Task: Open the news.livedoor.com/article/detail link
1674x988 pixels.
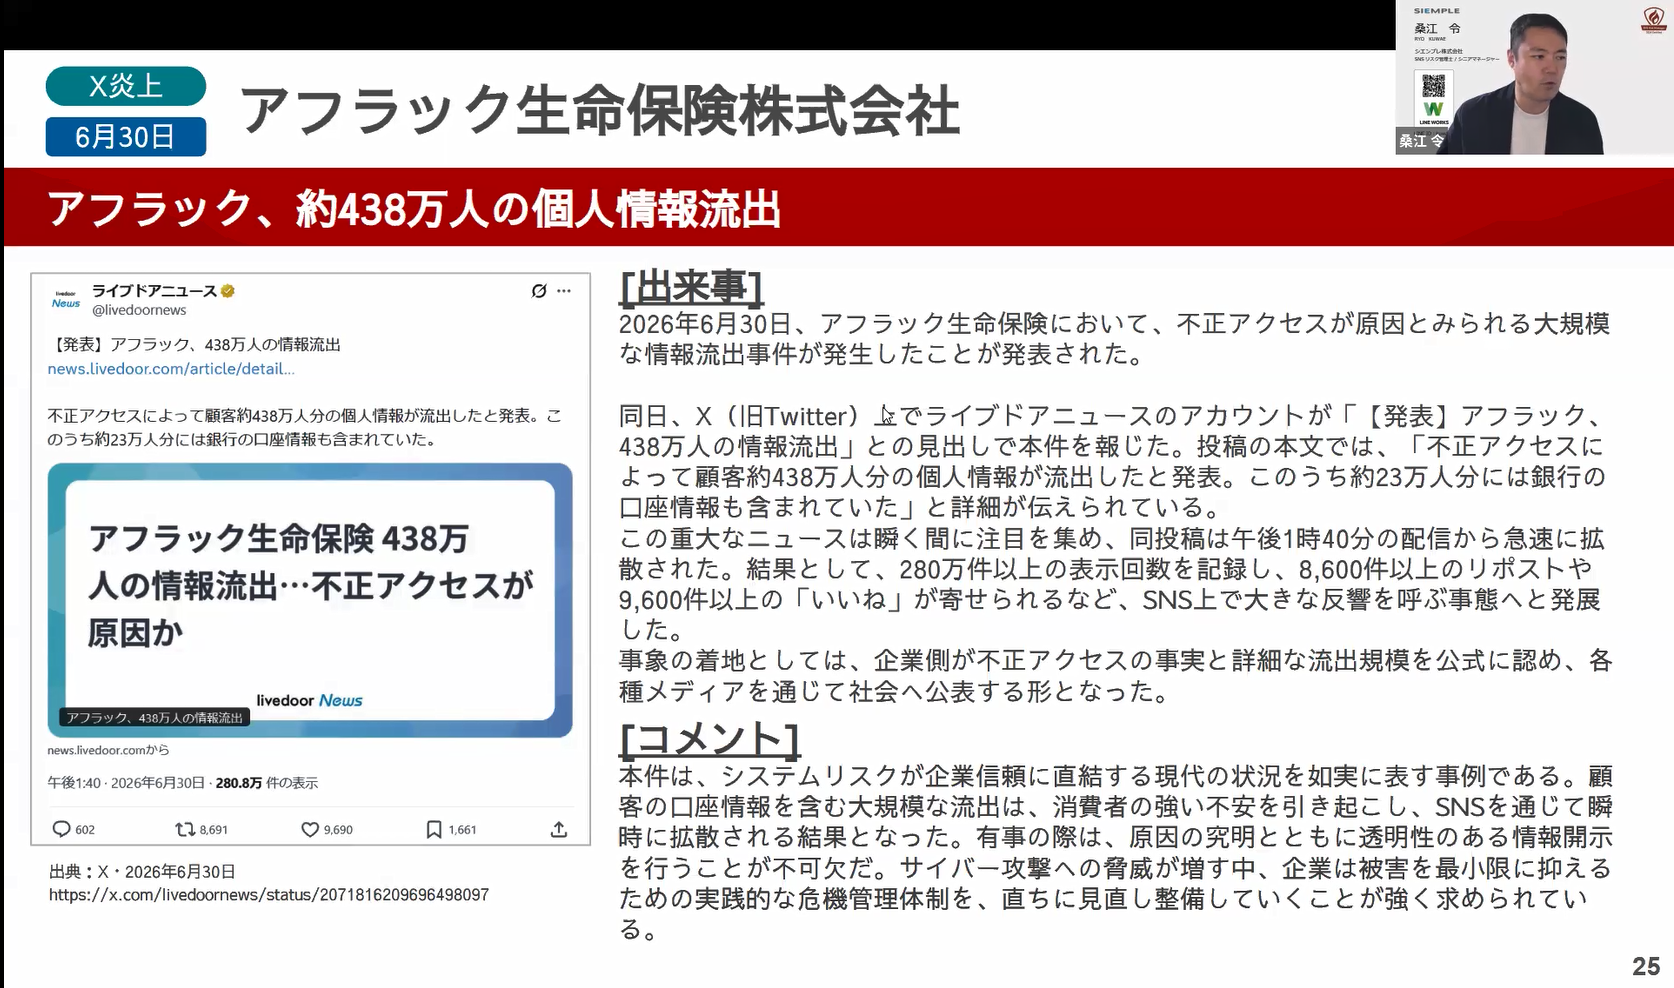Action: [171, 369]
